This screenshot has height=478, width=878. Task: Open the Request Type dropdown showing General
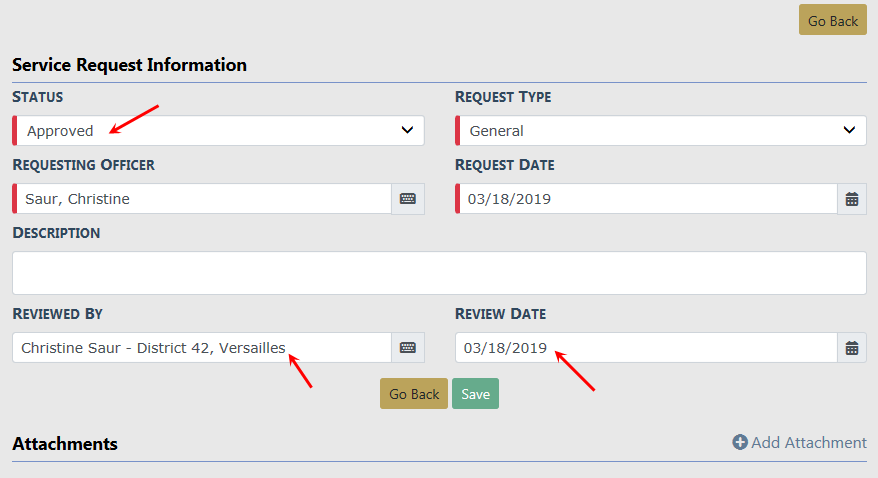click(x=660, y=131)
